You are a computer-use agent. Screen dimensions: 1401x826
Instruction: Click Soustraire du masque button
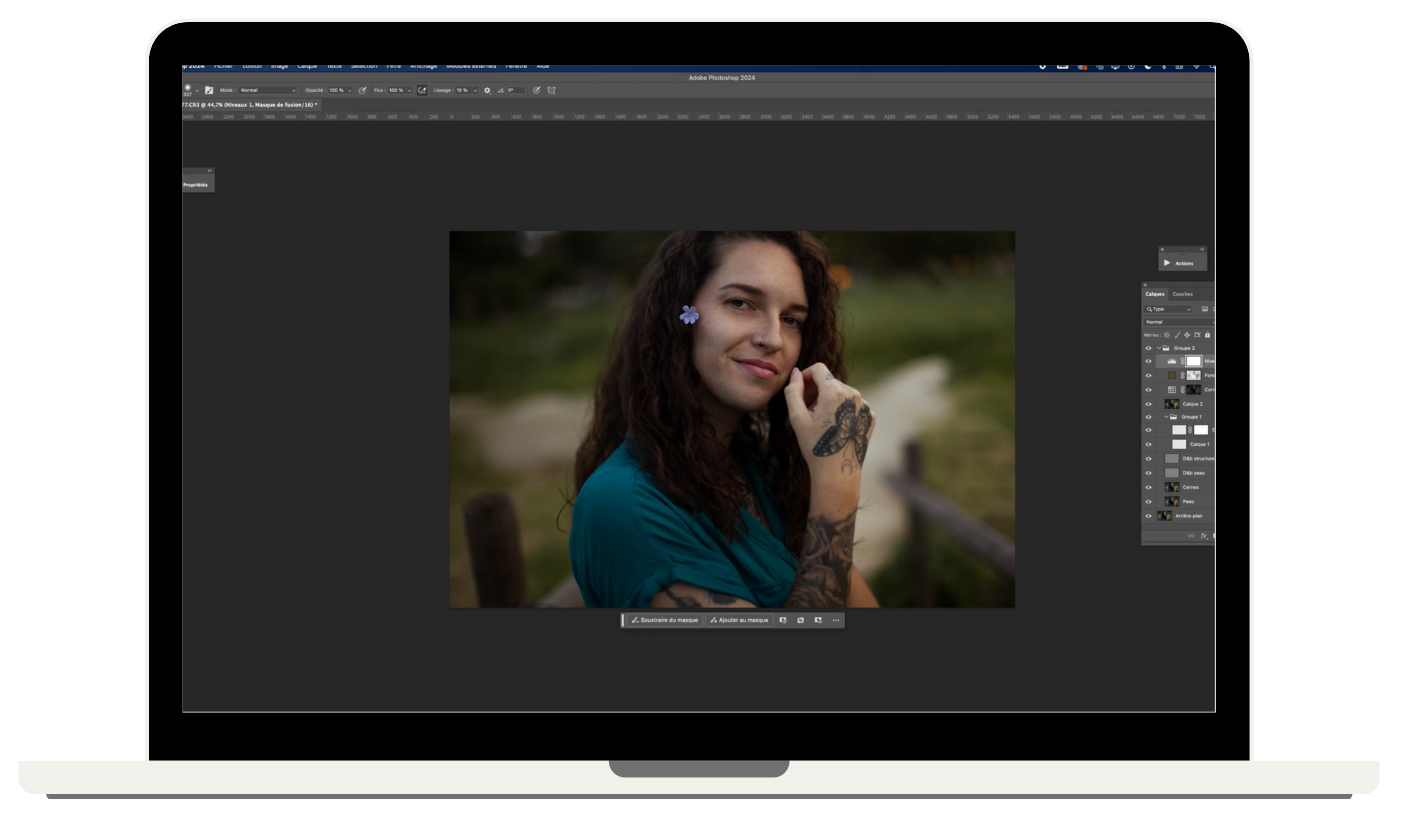[664, 620]
